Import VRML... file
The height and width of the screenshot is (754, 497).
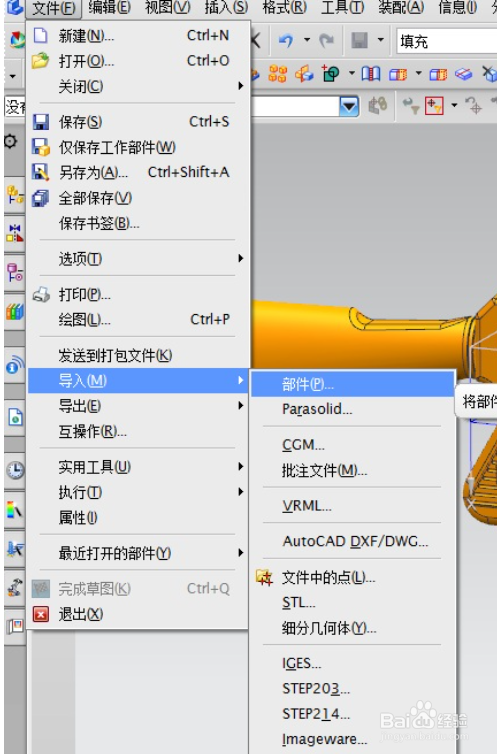click(353, 506)
